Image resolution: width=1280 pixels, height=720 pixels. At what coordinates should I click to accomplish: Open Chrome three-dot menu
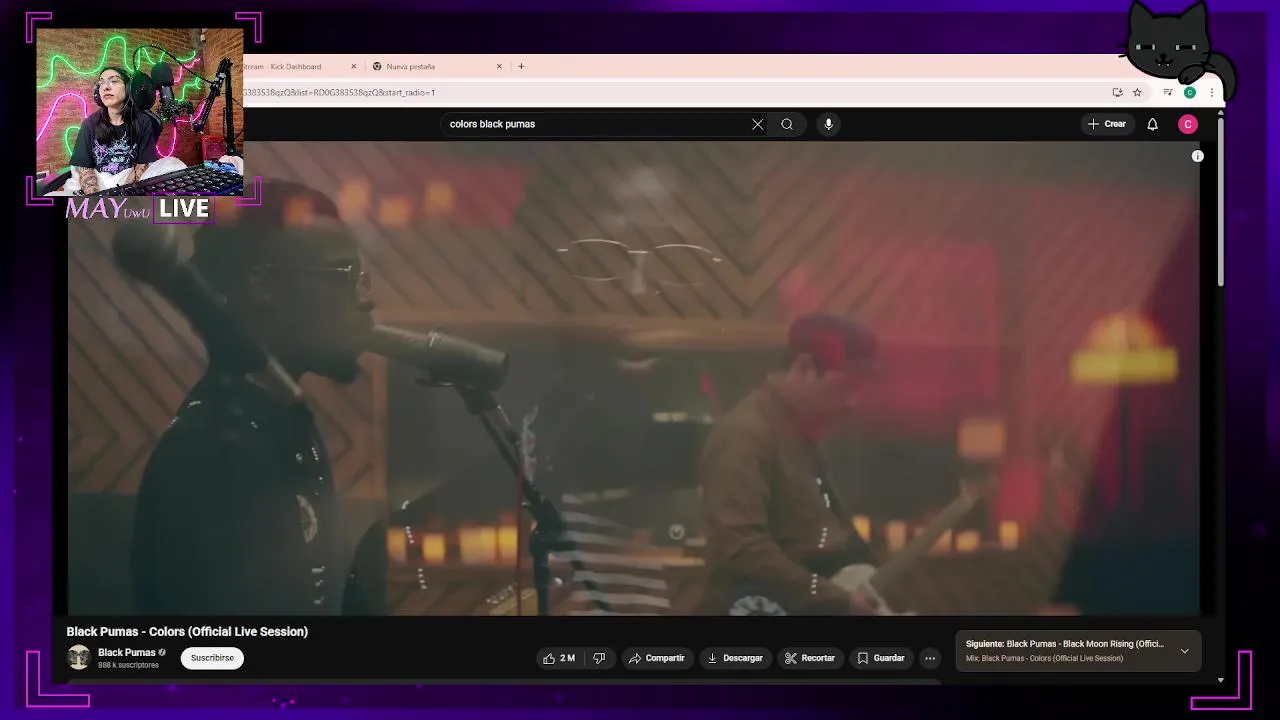(x=1211, y=92)
